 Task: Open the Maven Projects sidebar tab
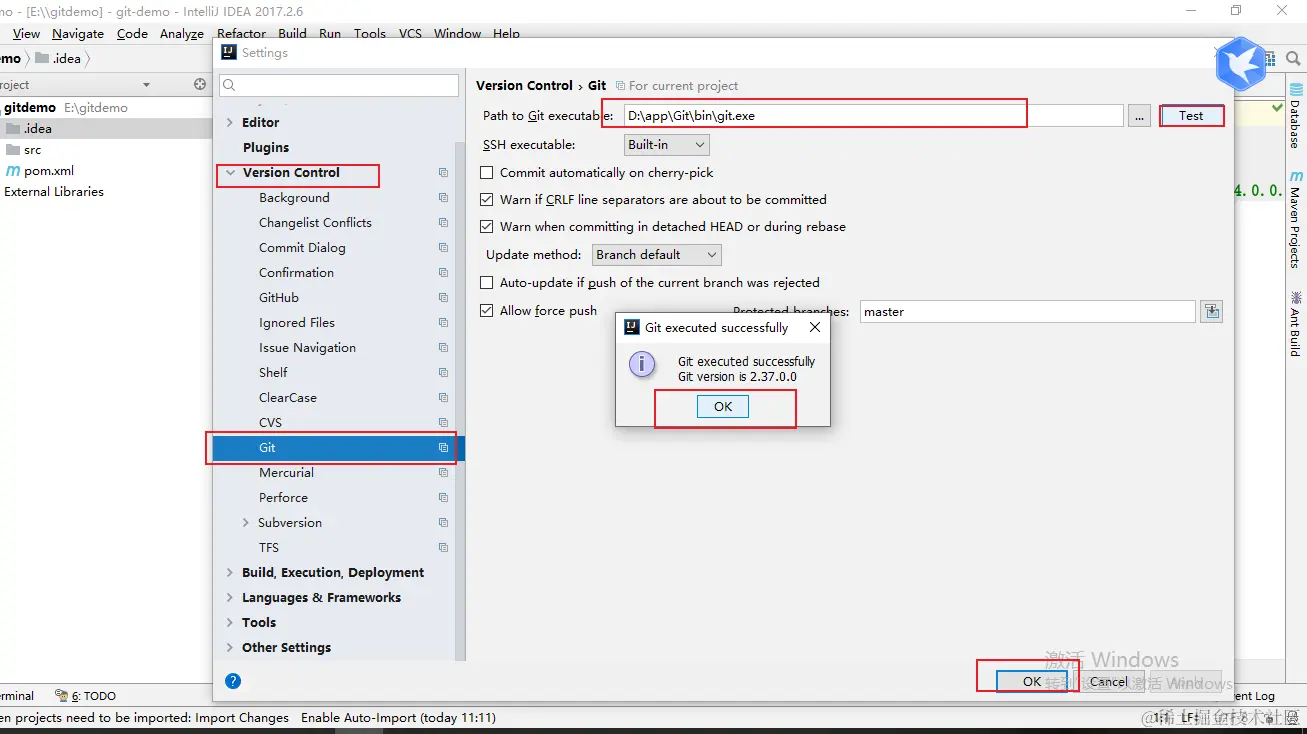(x=1295, y=219)
